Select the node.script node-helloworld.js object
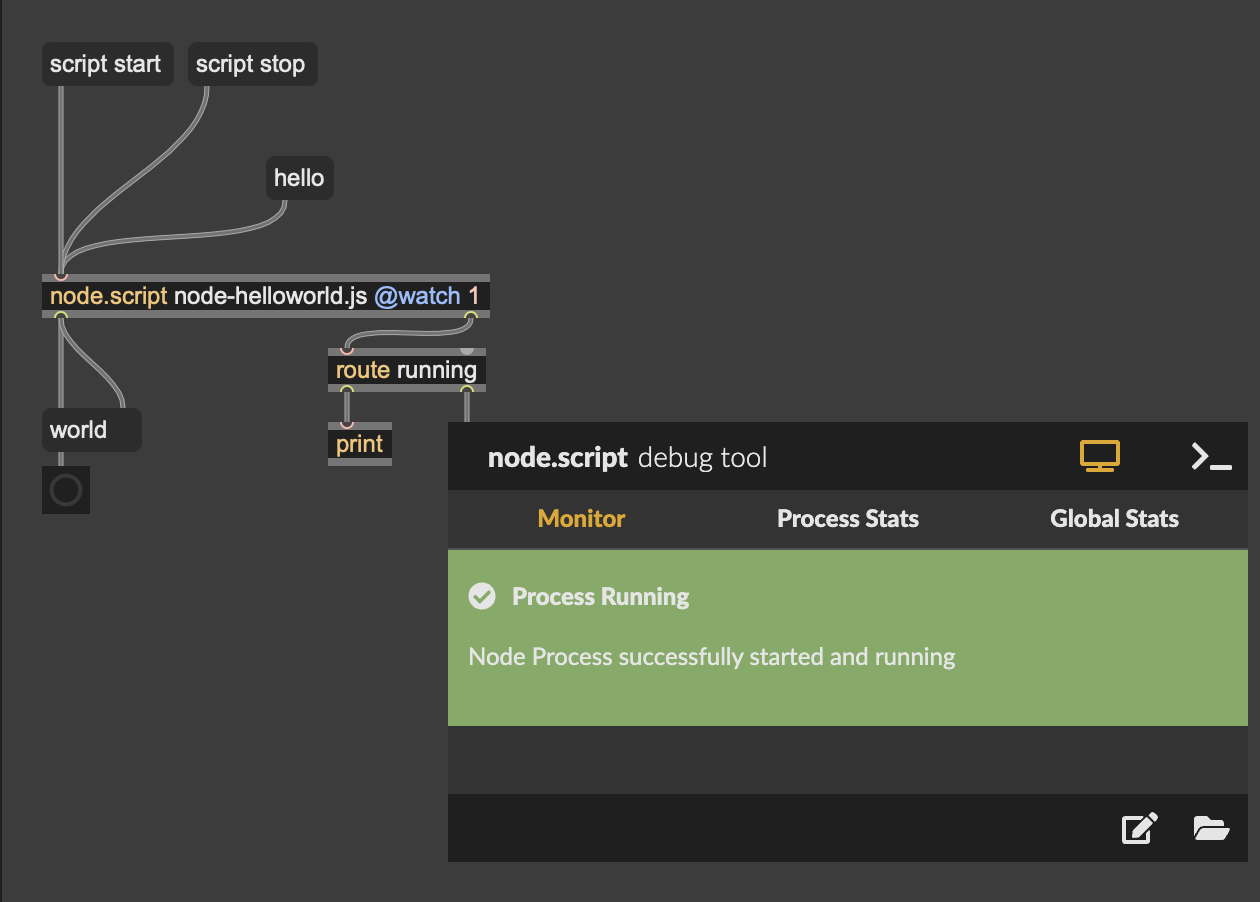This screenshot has height=902, width=1260. (x=265, y=297)
